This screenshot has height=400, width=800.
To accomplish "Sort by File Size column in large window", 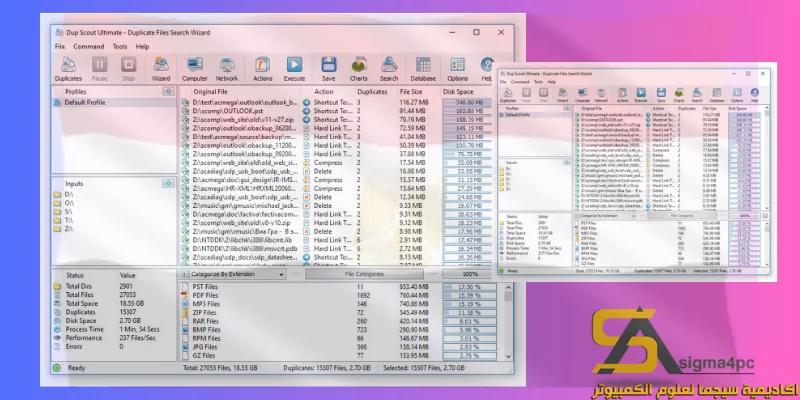I will [x=411, y=92].
